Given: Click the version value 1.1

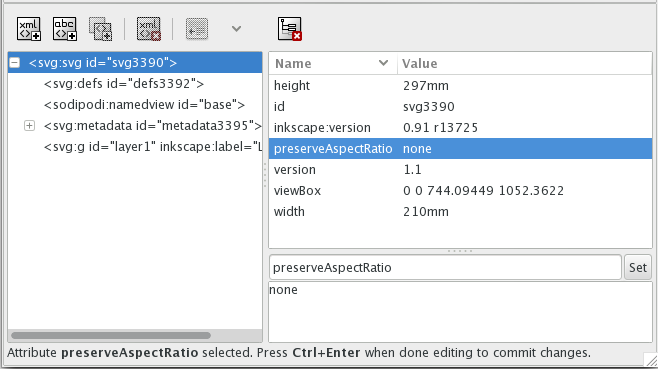Looking at the screenshot, I should pyautogui.click(x=413, y=170).
